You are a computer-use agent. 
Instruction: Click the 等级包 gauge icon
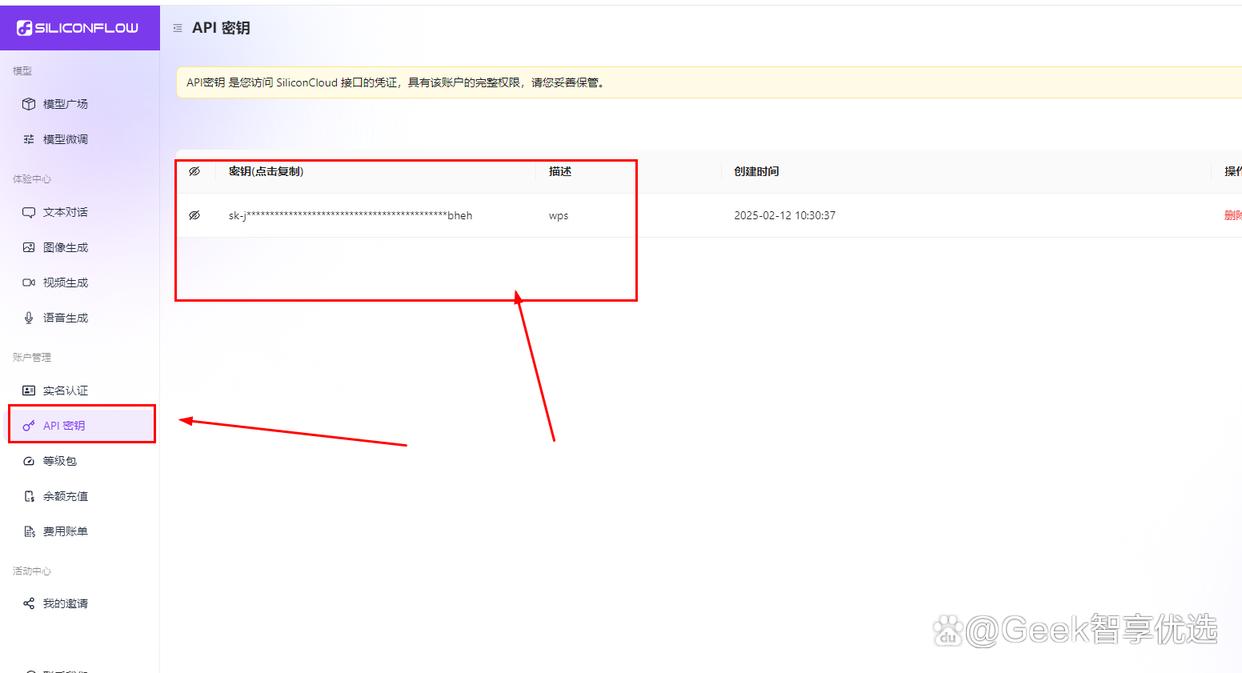[29, 461]
